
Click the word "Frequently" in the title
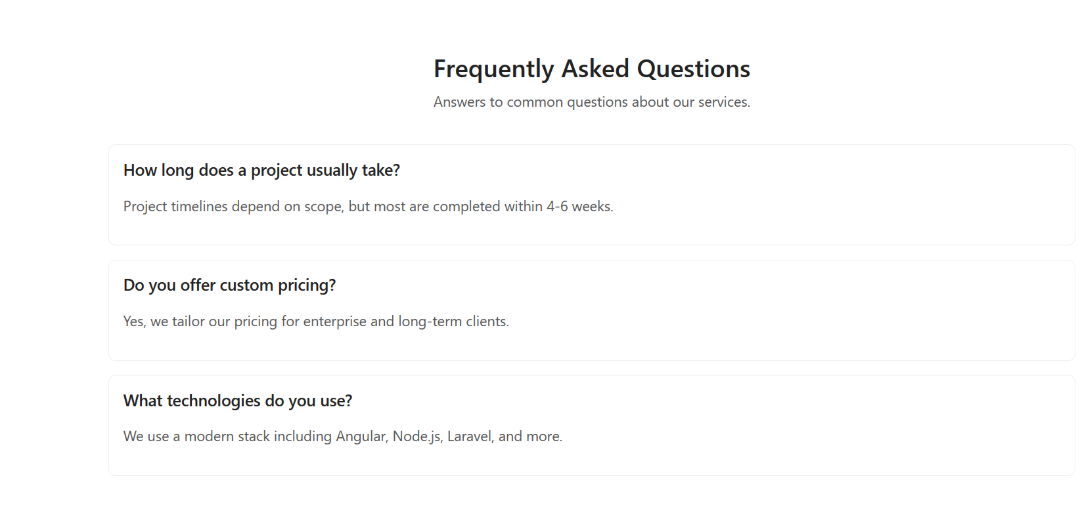(x=494, y=69)
